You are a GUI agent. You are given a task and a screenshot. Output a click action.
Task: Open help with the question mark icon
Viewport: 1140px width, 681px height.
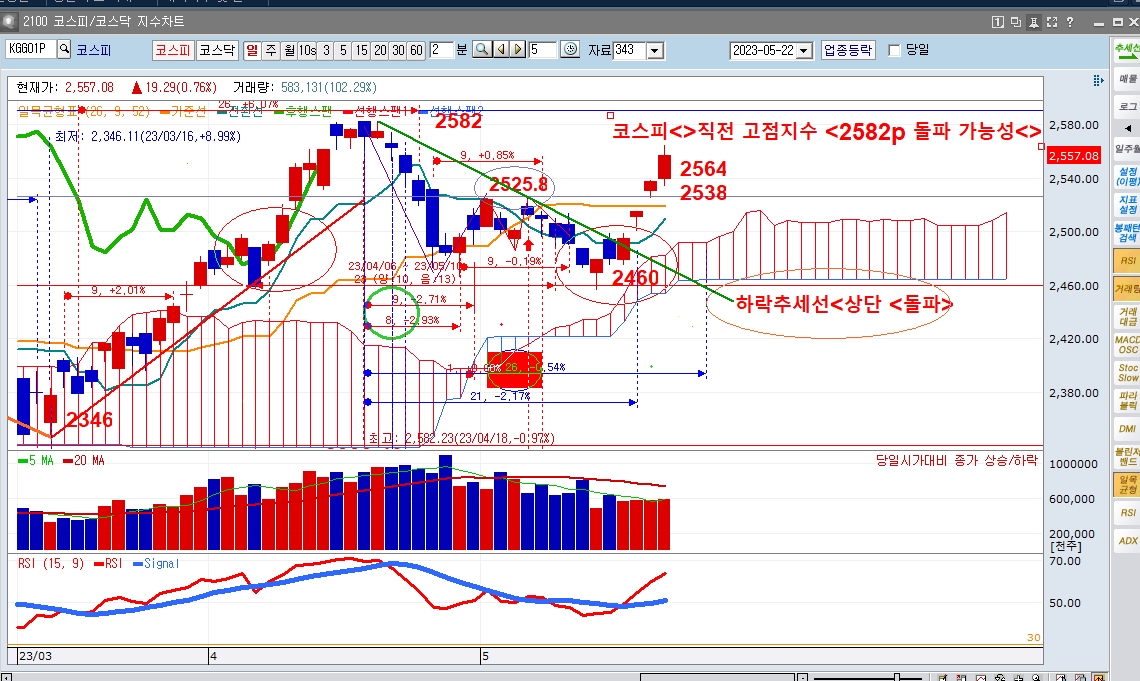pos(1069,23)
